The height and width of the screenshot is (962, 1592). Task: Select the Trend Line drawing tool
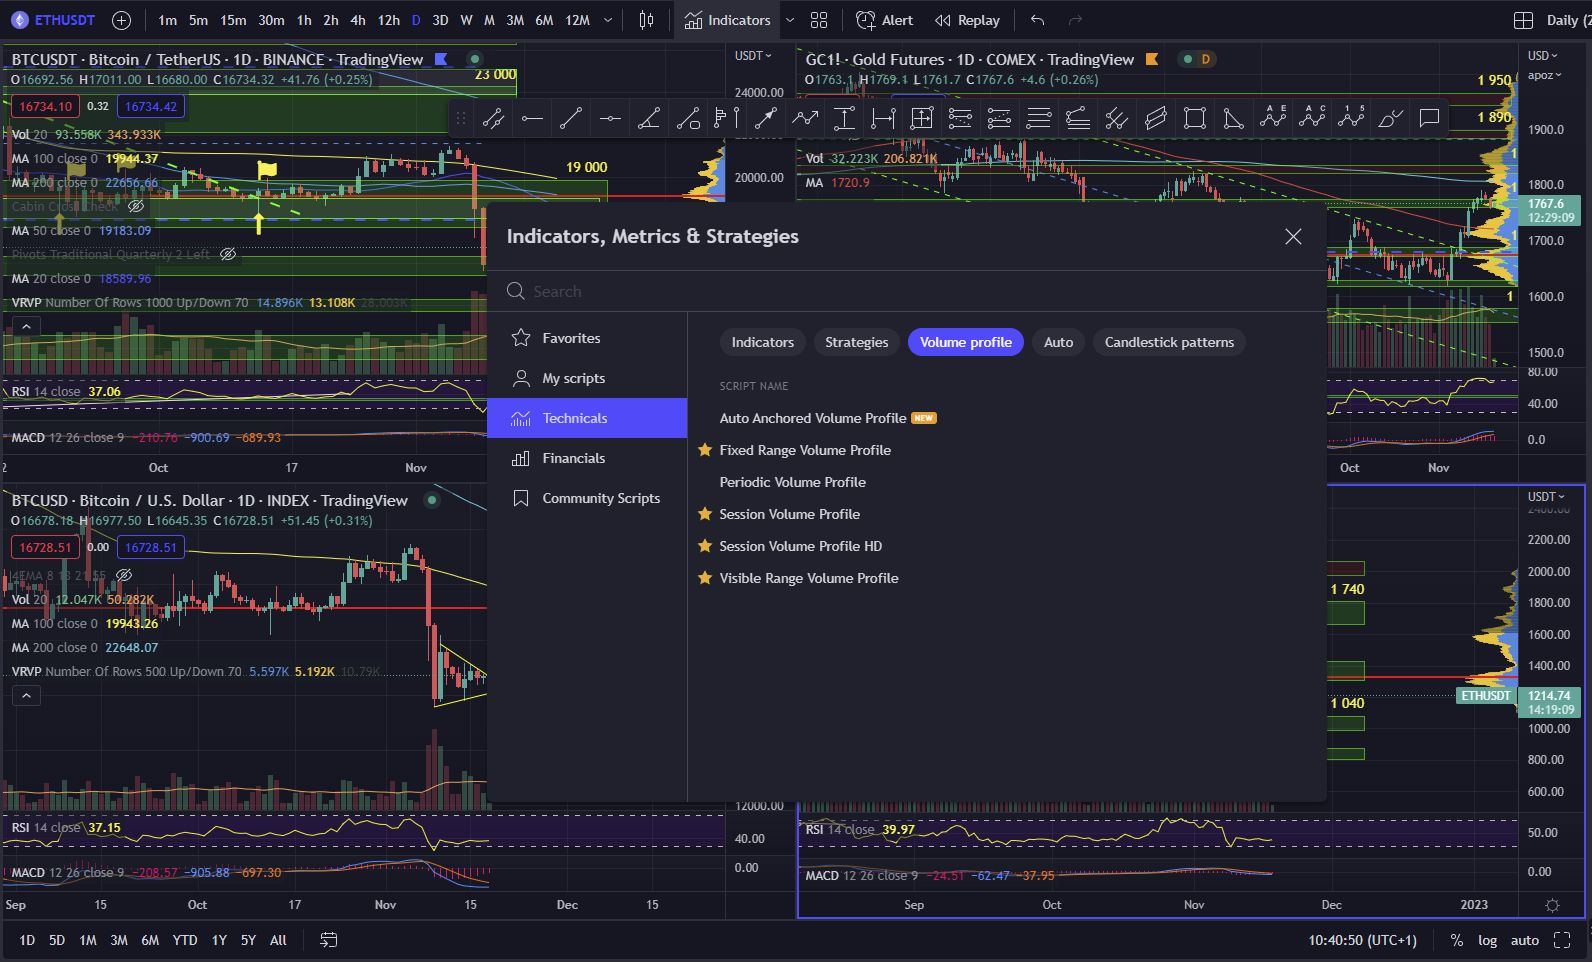point(571,119)
